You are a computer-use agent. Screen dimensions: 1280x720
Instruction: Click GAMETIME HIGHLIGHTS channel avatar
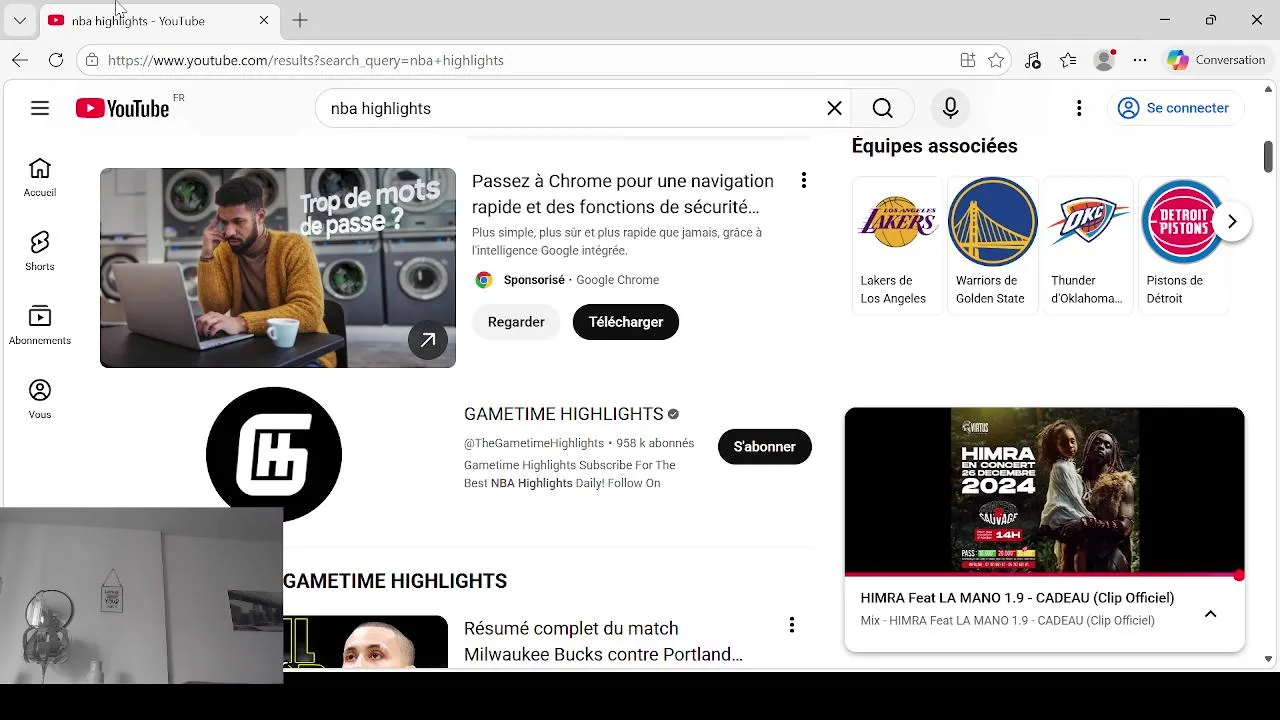pos(273,454)
